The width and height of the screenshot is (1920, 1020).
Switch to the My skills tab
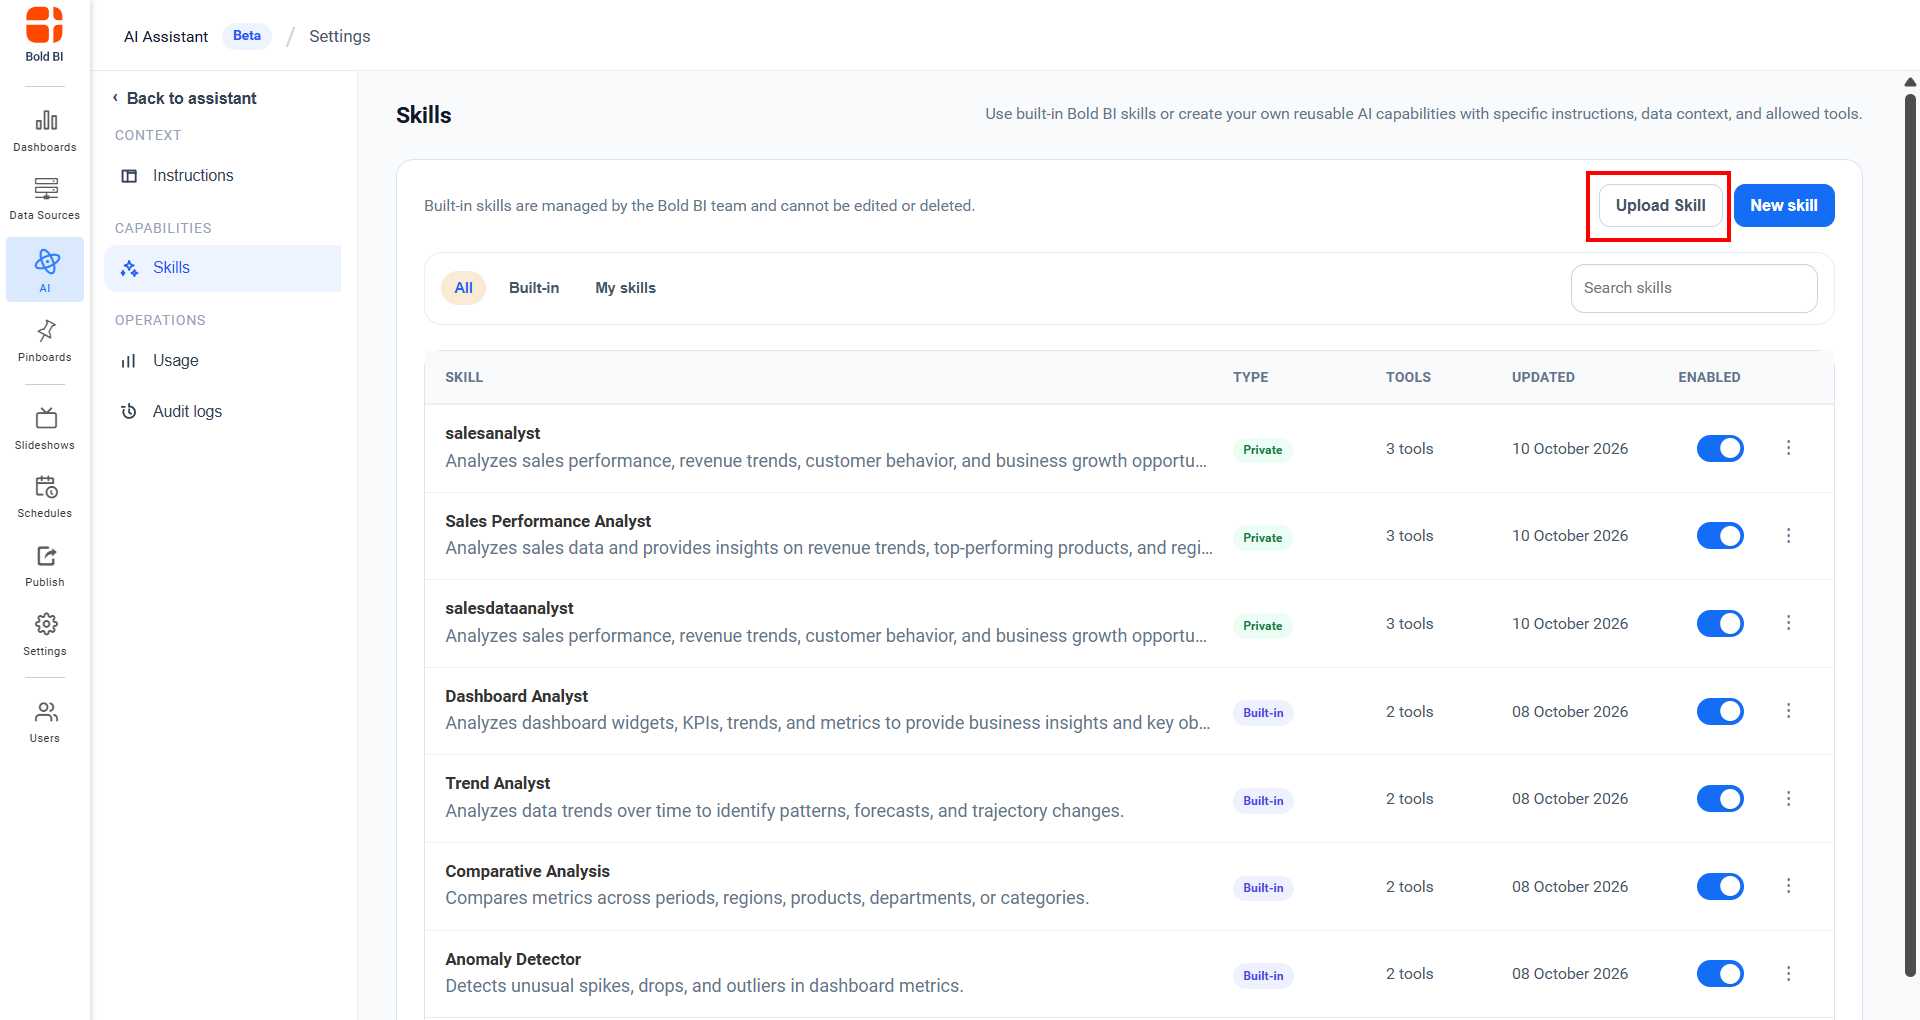point(626,288)
